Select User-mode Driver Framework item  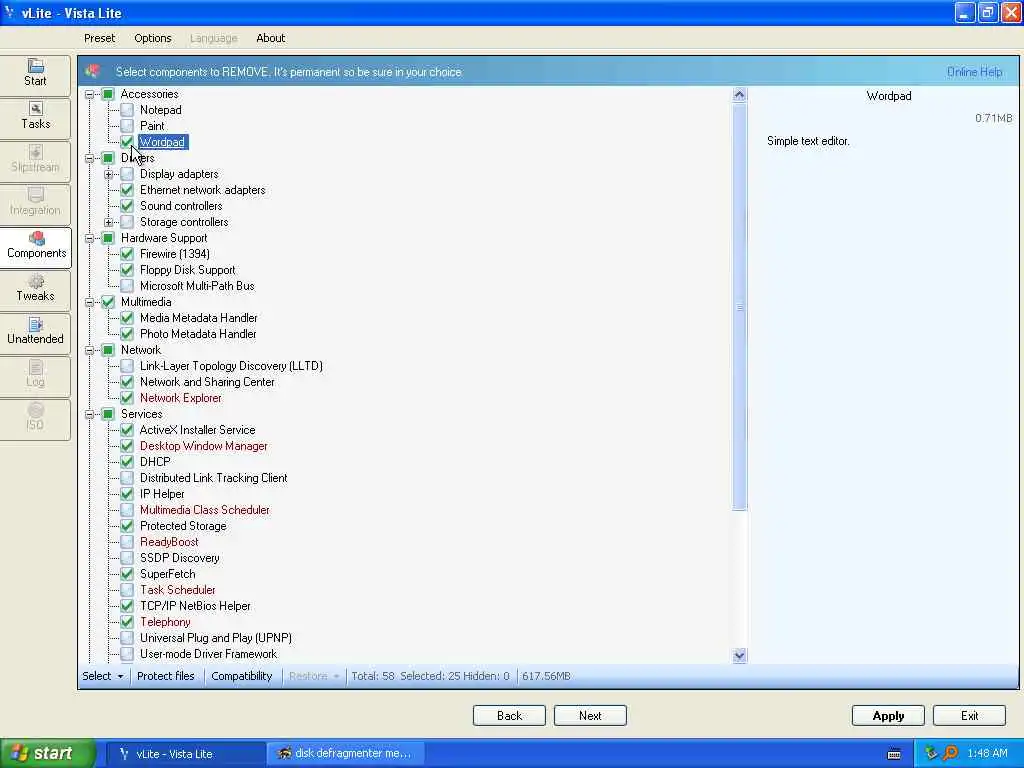coord(208,654)
